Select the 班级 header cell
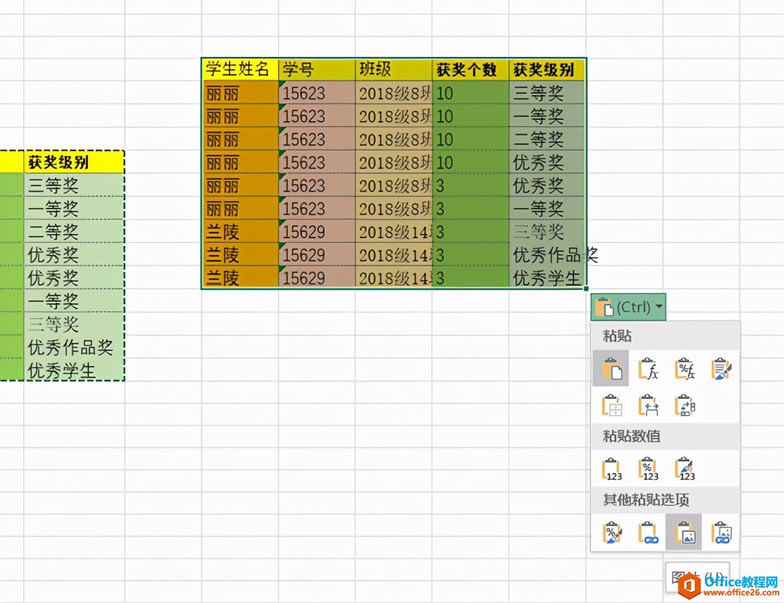 coord(394,69)
